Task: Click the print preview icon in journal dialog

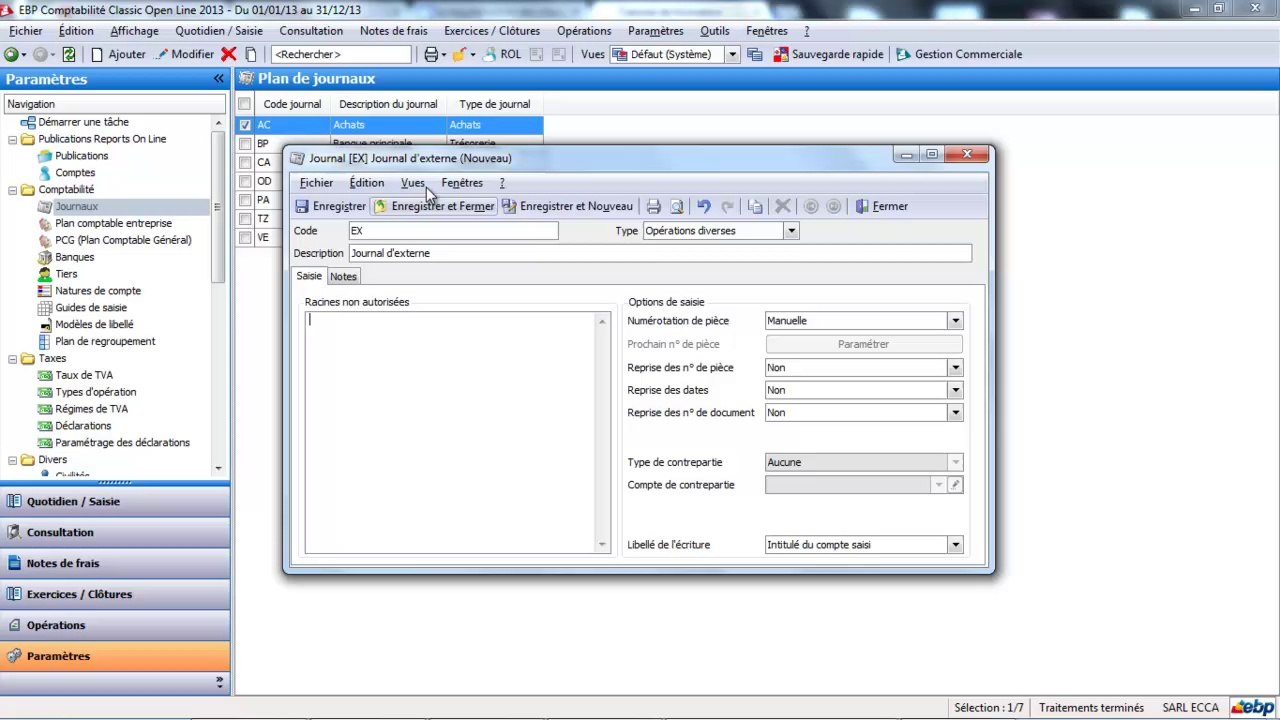Action: (677, 207)
